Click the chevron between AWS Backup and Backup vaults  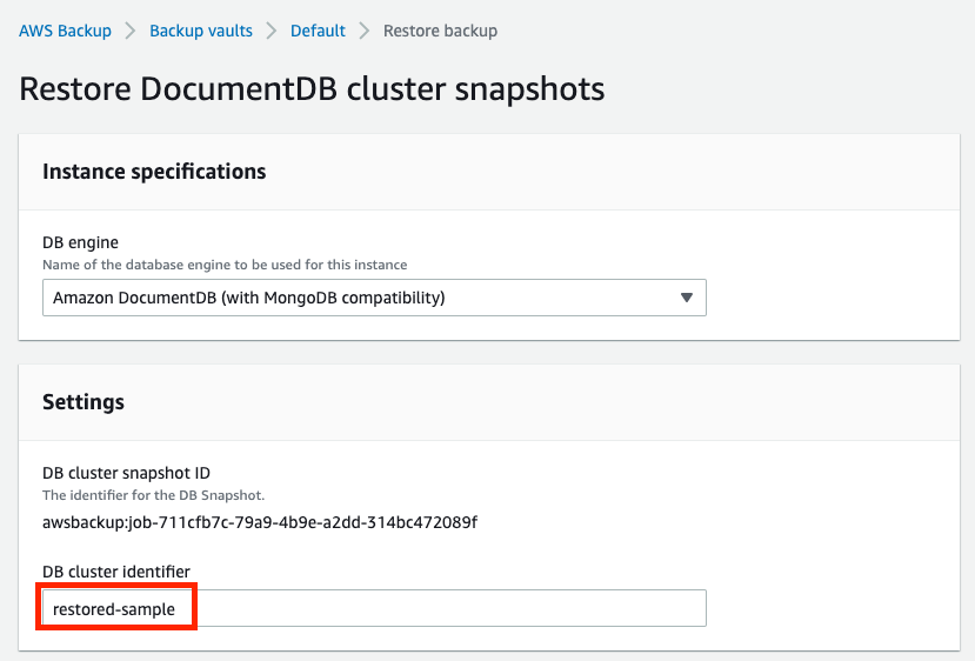tap(128, 31)
